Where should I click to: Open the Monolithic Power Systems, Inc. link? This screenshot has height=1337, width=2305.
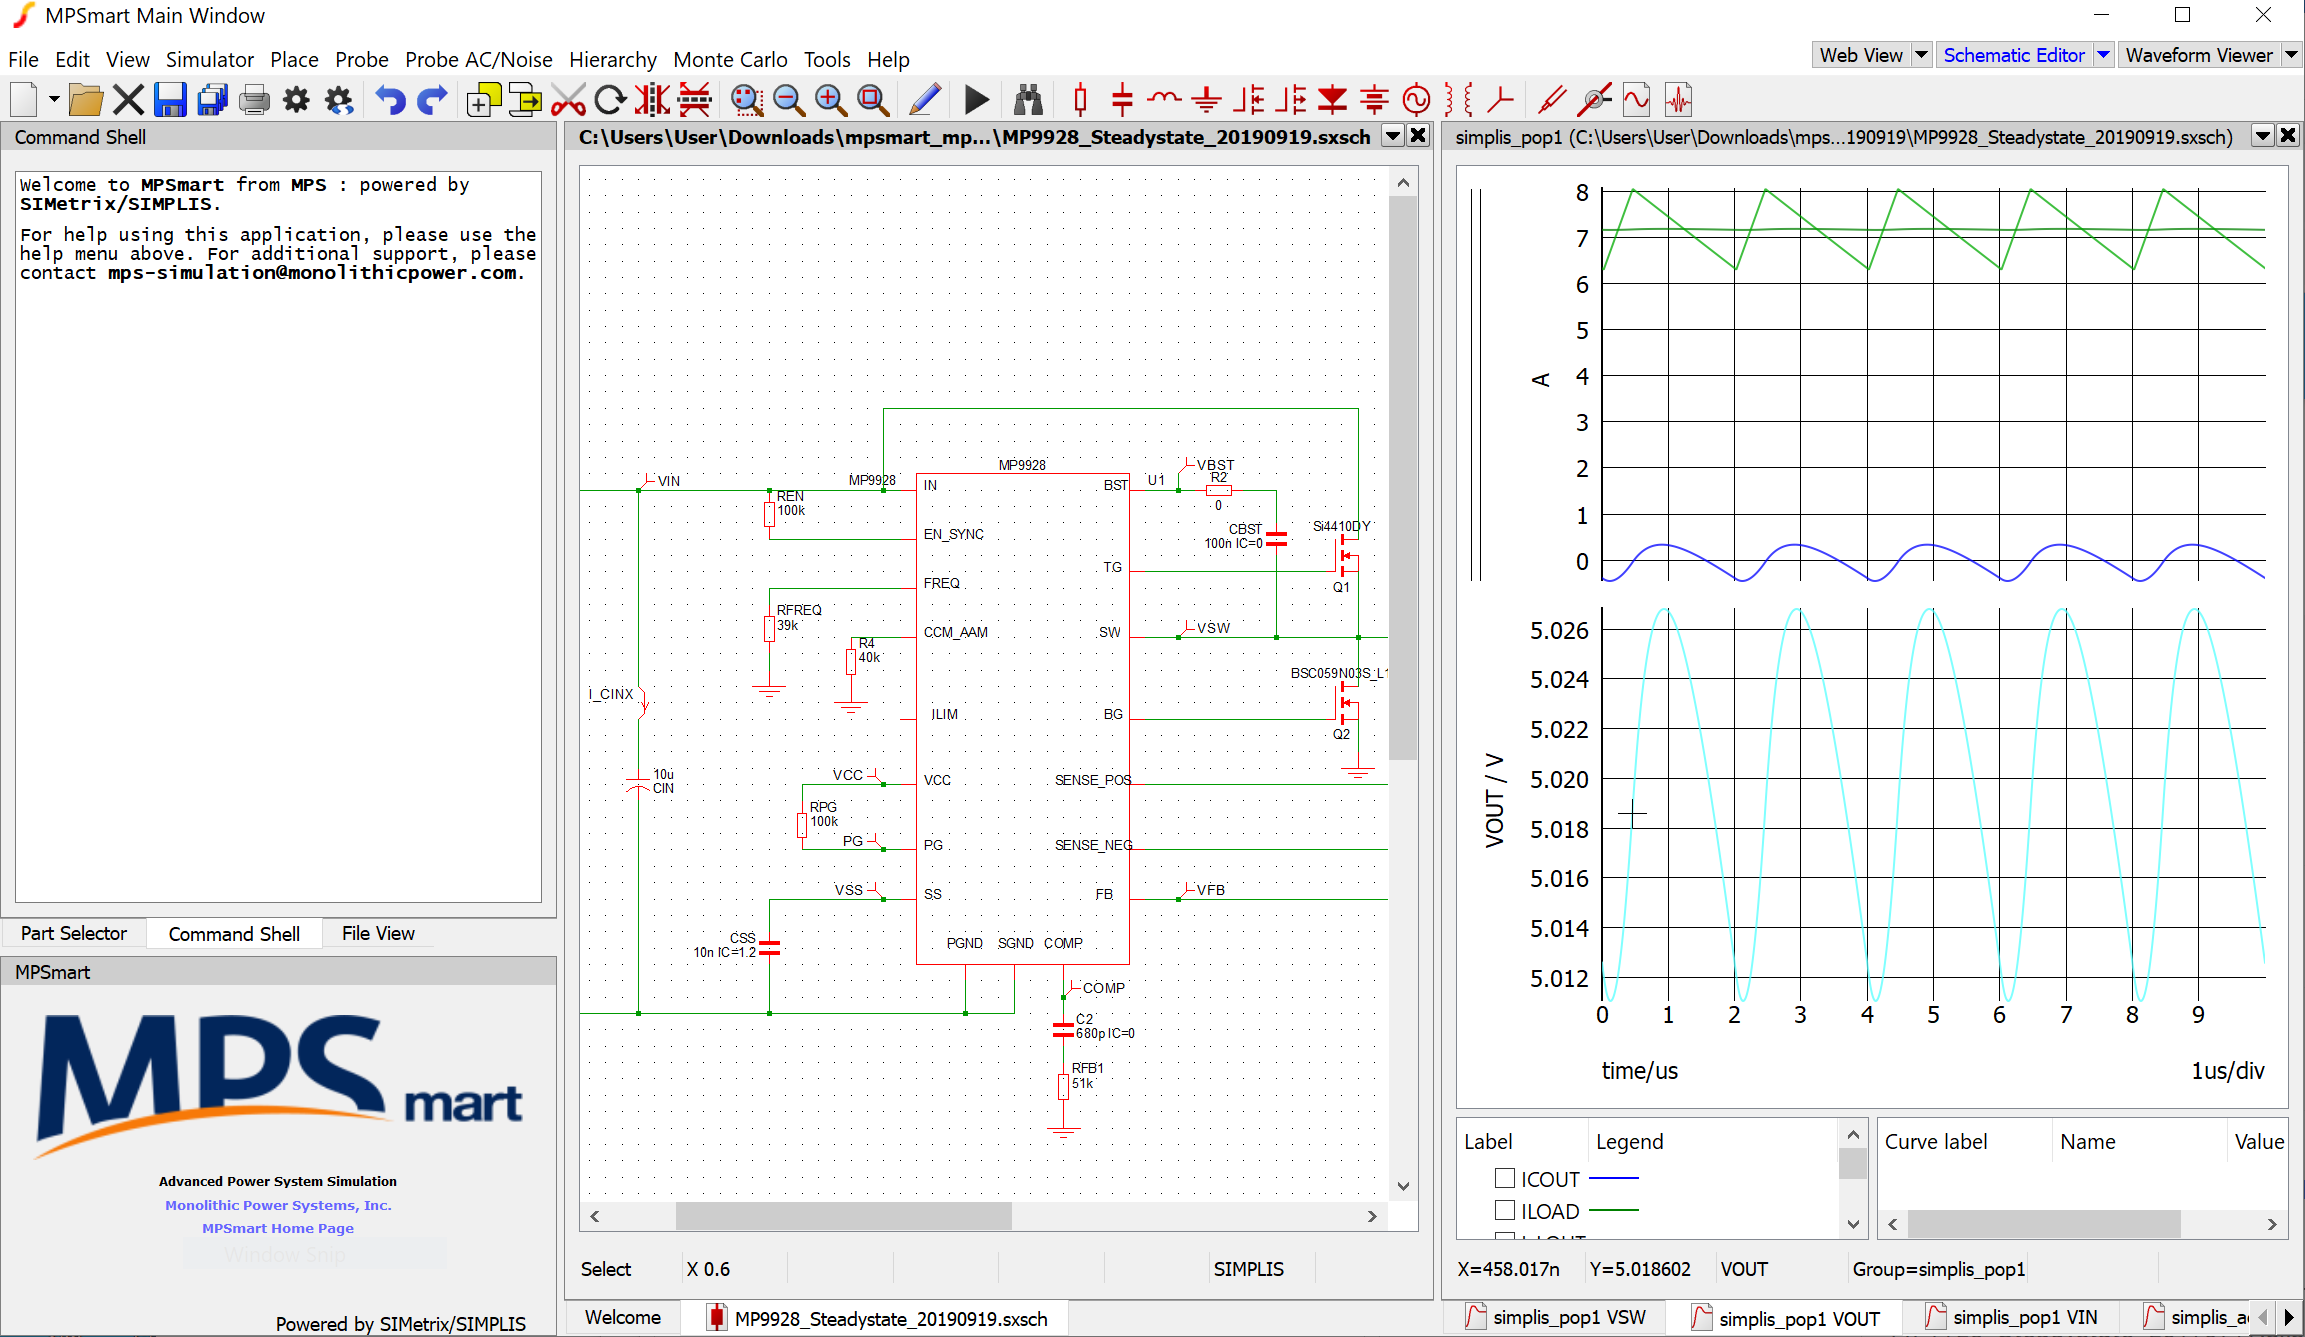(x=278, y=1205)
